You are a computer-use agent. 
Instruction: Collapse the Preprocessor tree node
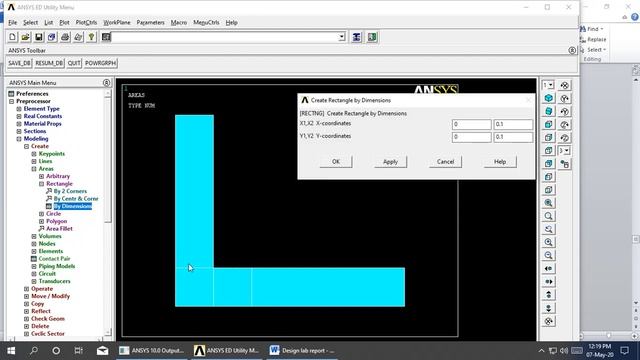(11, 101)
